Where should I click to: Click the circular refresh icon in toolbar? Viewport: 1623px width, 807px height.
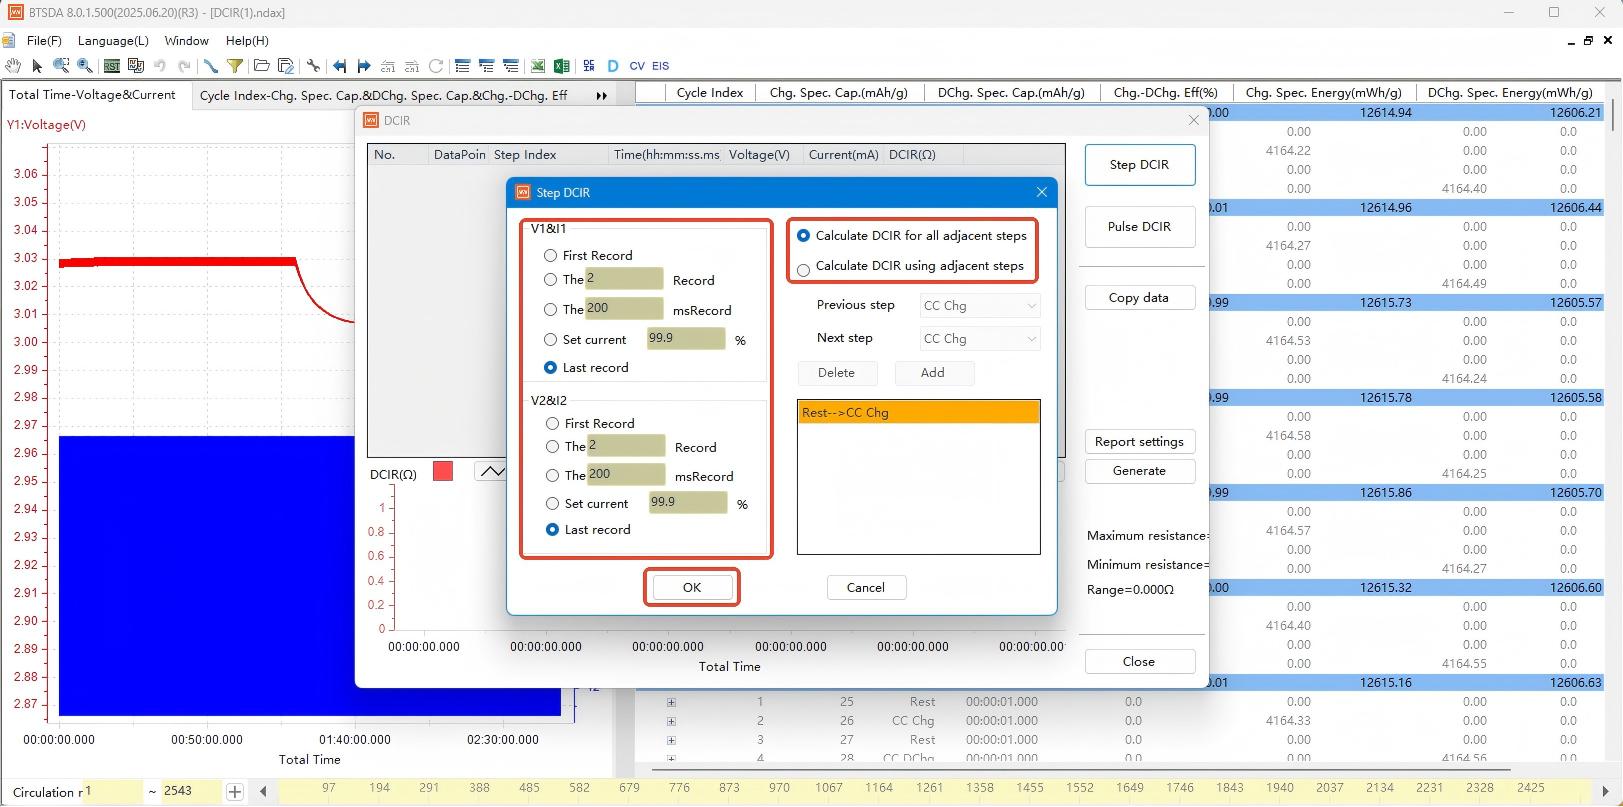click(436, 66)
